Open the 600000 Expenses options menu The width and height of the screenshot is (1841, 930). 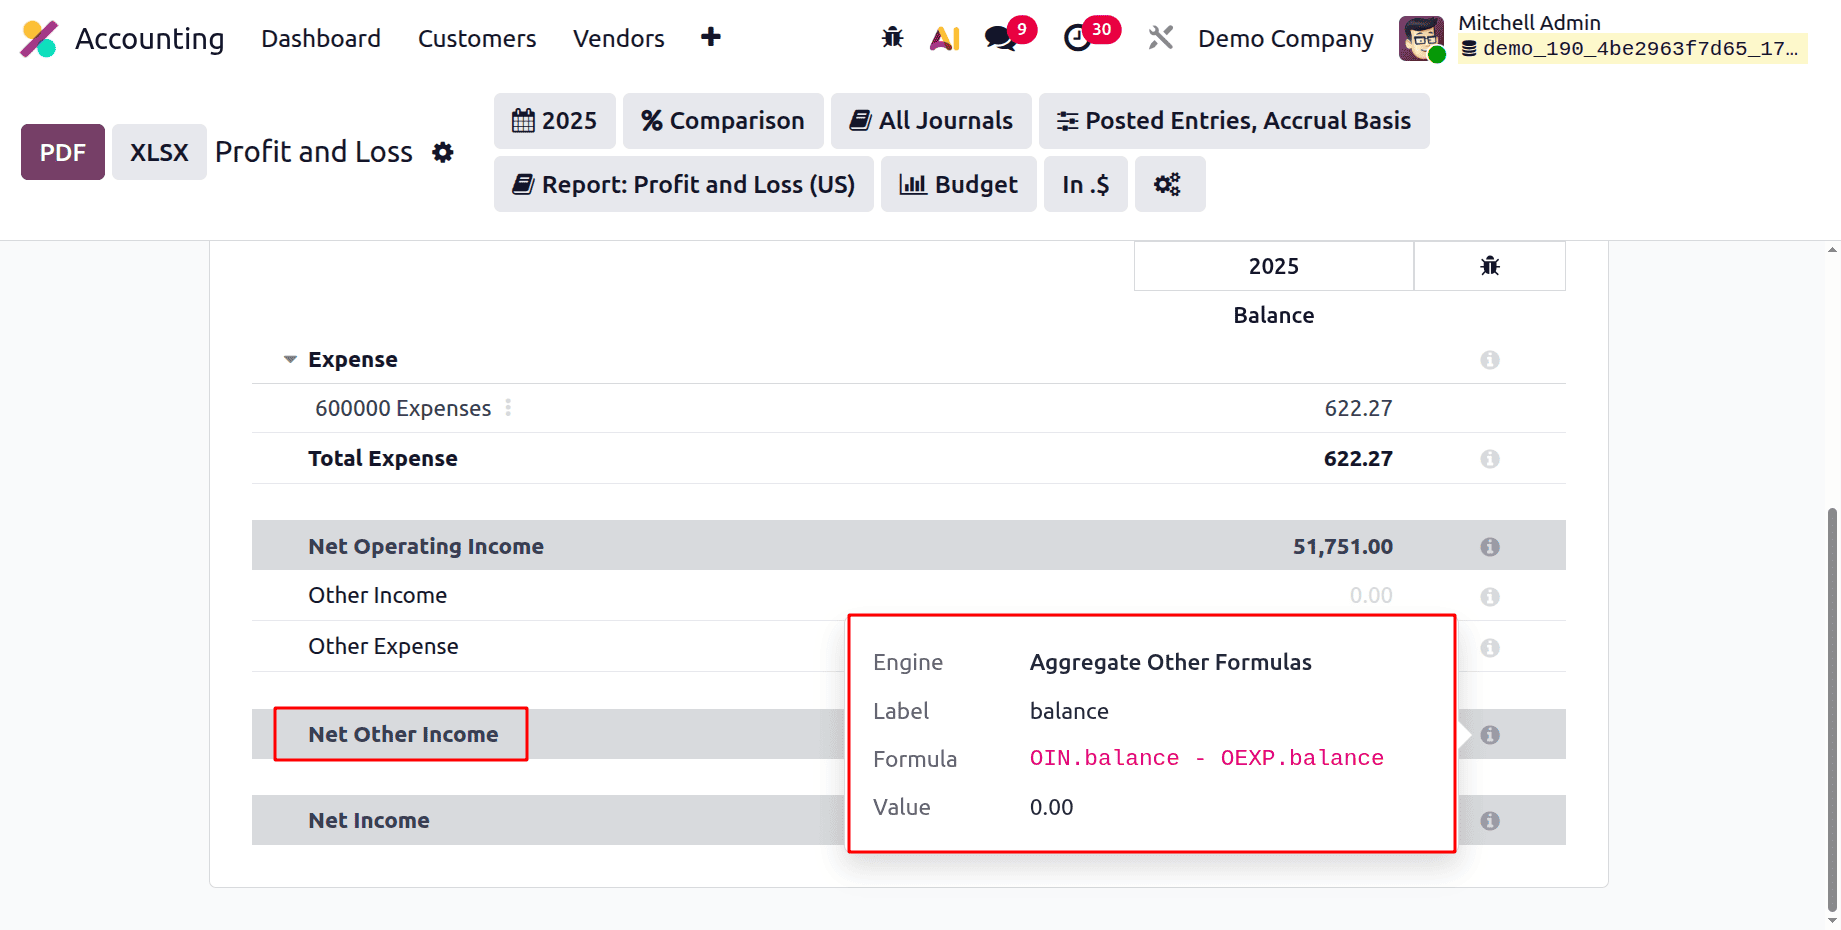pyautogui.click(x=508, y=408)
